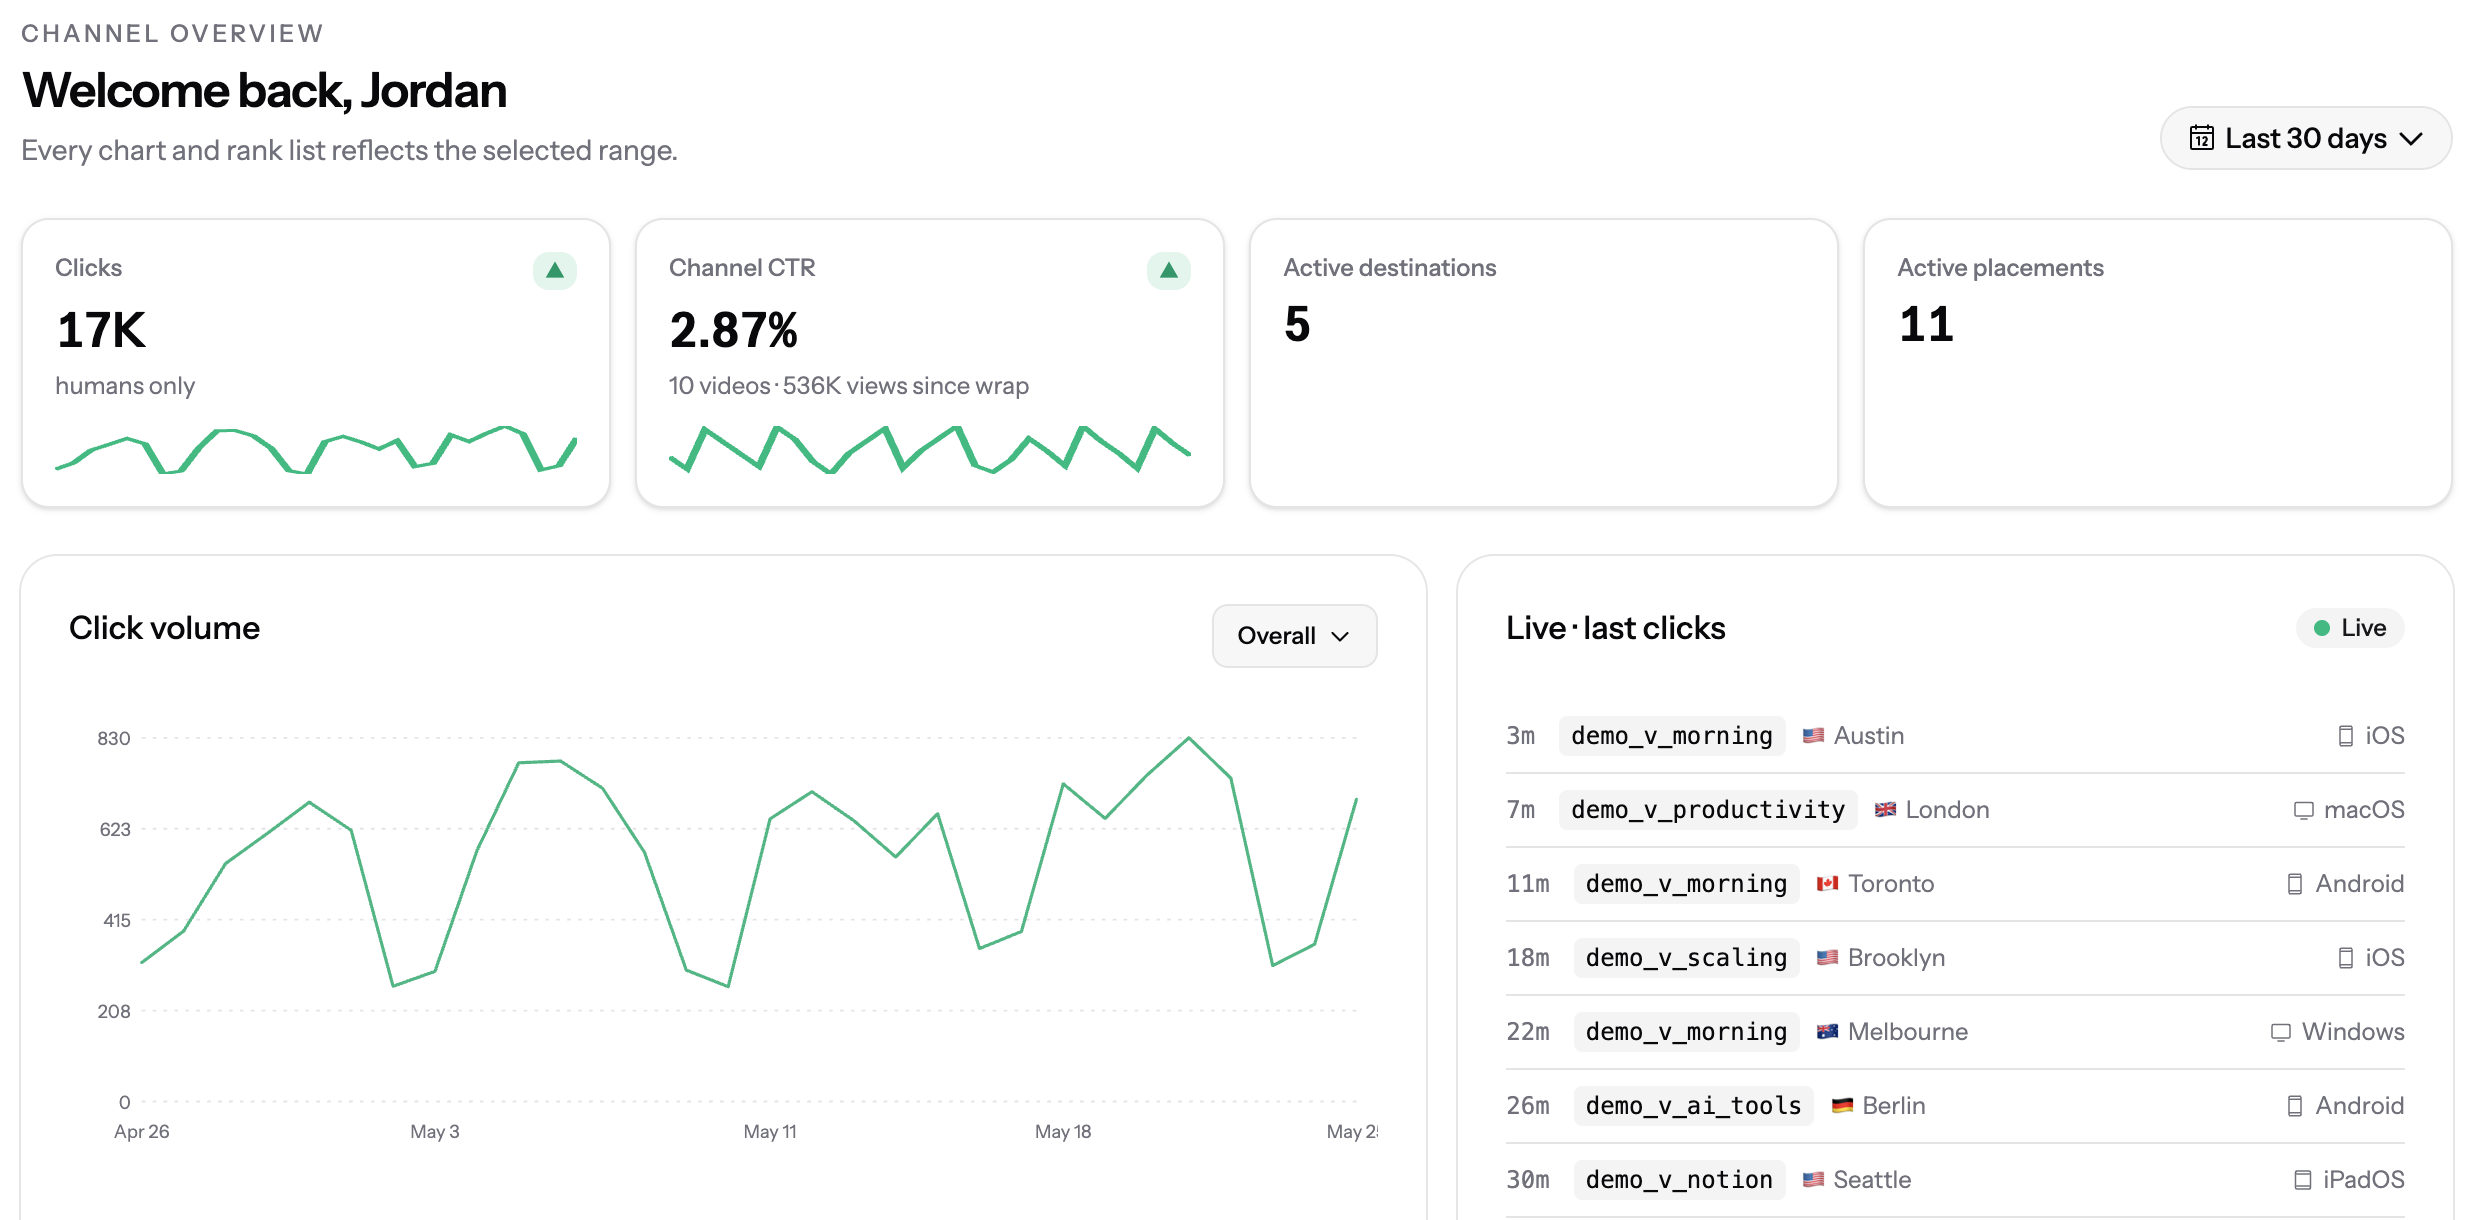2468x1220 pixels.
Task: Click the Seattle city label
Action: 1872,1180
